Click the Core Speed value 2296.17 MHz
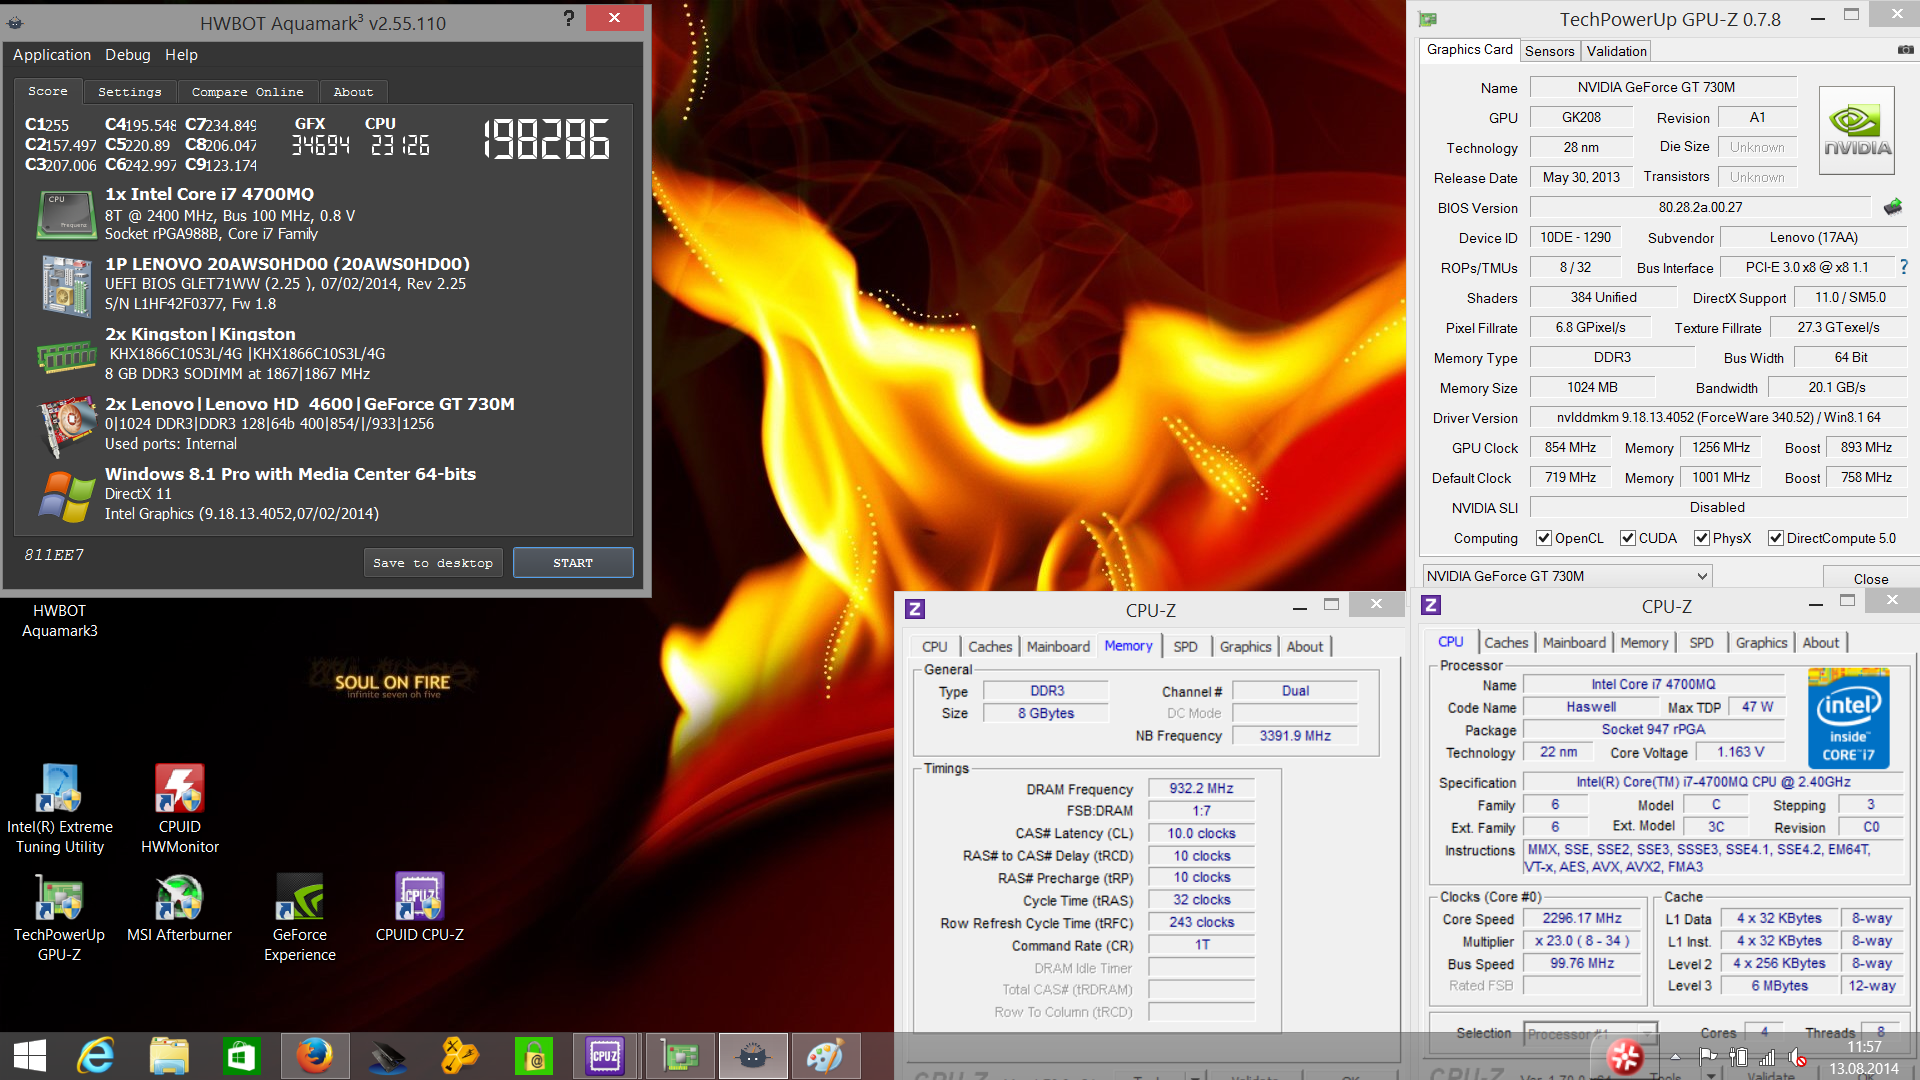Image resolution: width=1920 pixels, height=1080 pixels. pyautogui.click(x=1582, y=918)
